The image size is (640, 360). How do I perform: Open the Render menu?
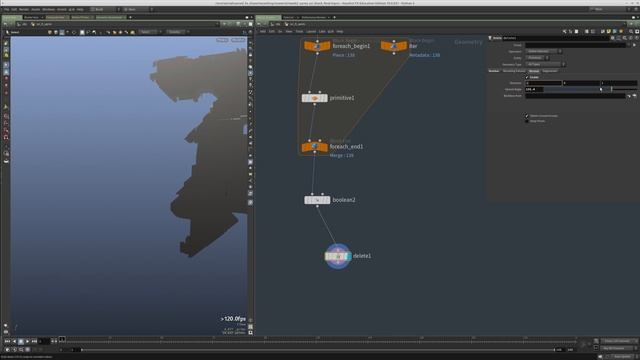pyautogui.click(x=24, y=9)
